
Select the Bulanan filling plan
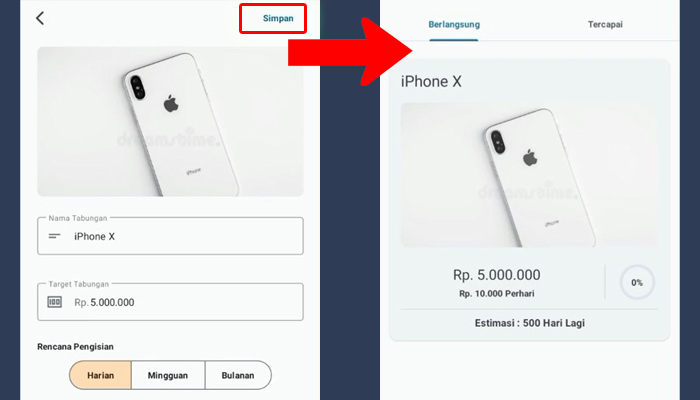point(238,375)
